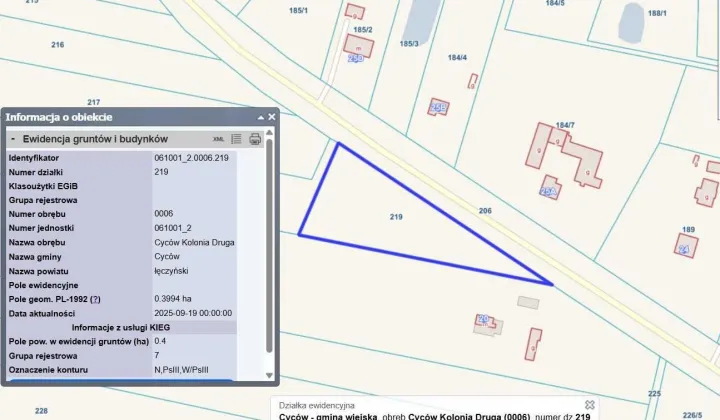Click parcel label 189 on the map
This screenshot has height=420, width=720.
pos(688,230)
